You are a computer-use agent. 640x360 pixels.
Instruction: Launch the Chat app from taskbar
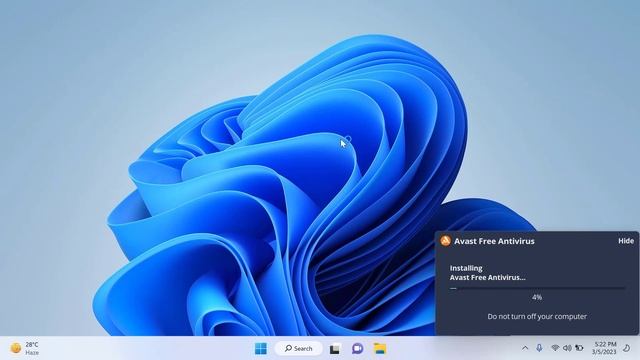click(x=358, y=349)
